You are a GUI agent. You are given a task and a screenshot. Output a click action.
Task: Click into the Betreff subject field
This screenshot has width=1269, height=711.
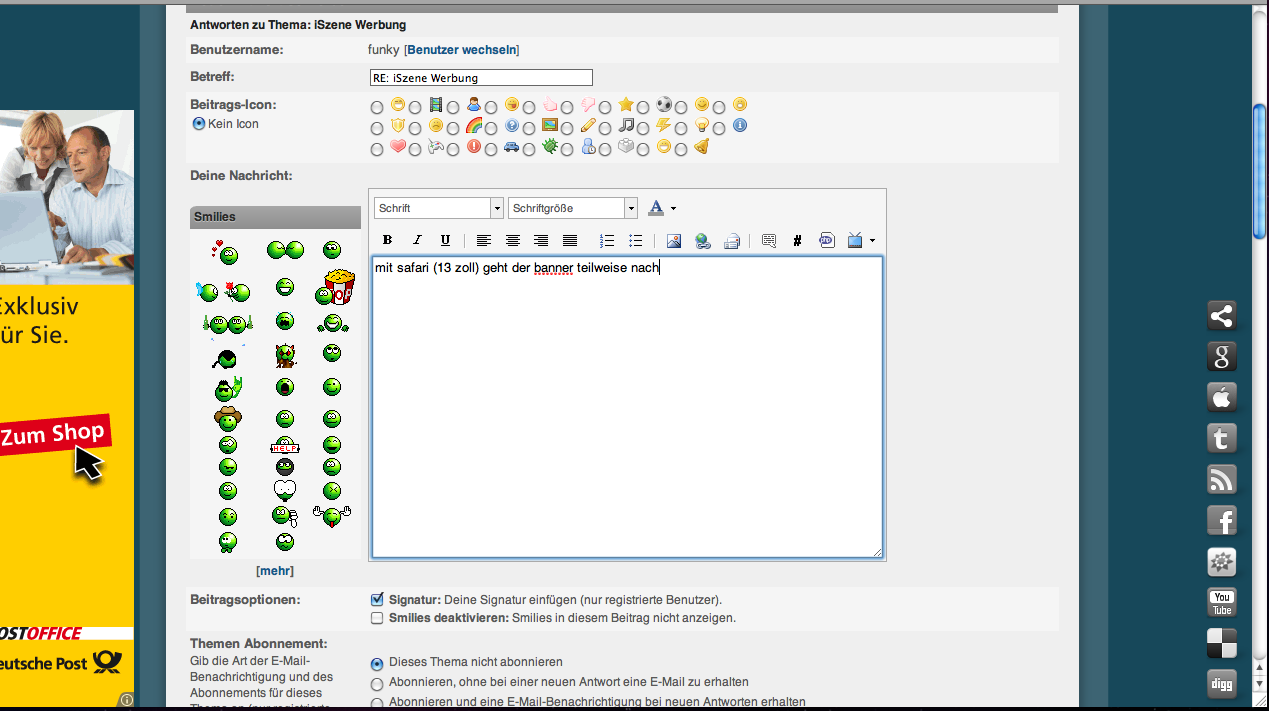481,78
